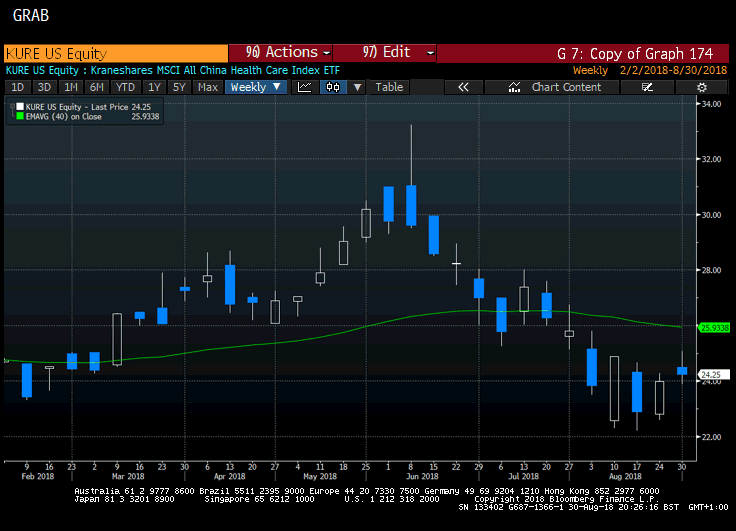Click the 34.00 price axis label
Viewport: 736px width, 531px height.
click(711, 104)
